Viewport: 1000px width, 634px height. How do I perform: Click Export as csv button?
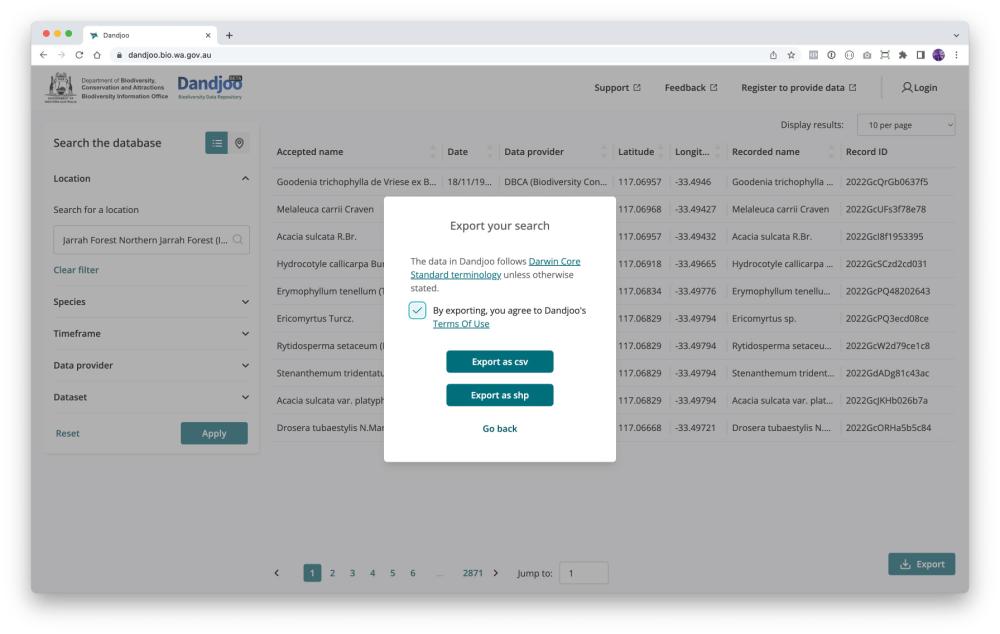(x=499, y=362)
